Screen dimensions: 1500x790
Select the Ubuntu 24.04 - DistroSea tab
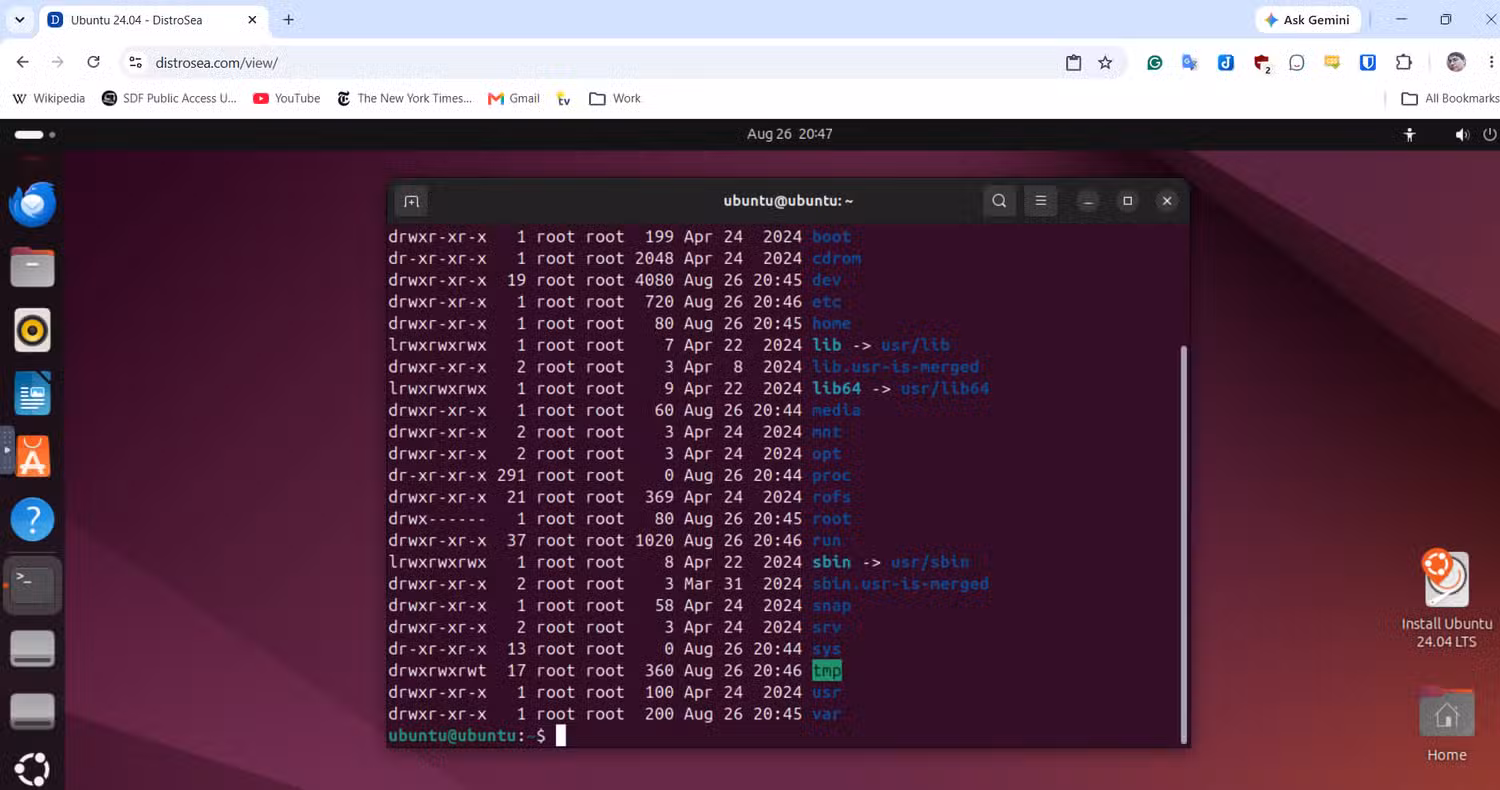[153, 20]
